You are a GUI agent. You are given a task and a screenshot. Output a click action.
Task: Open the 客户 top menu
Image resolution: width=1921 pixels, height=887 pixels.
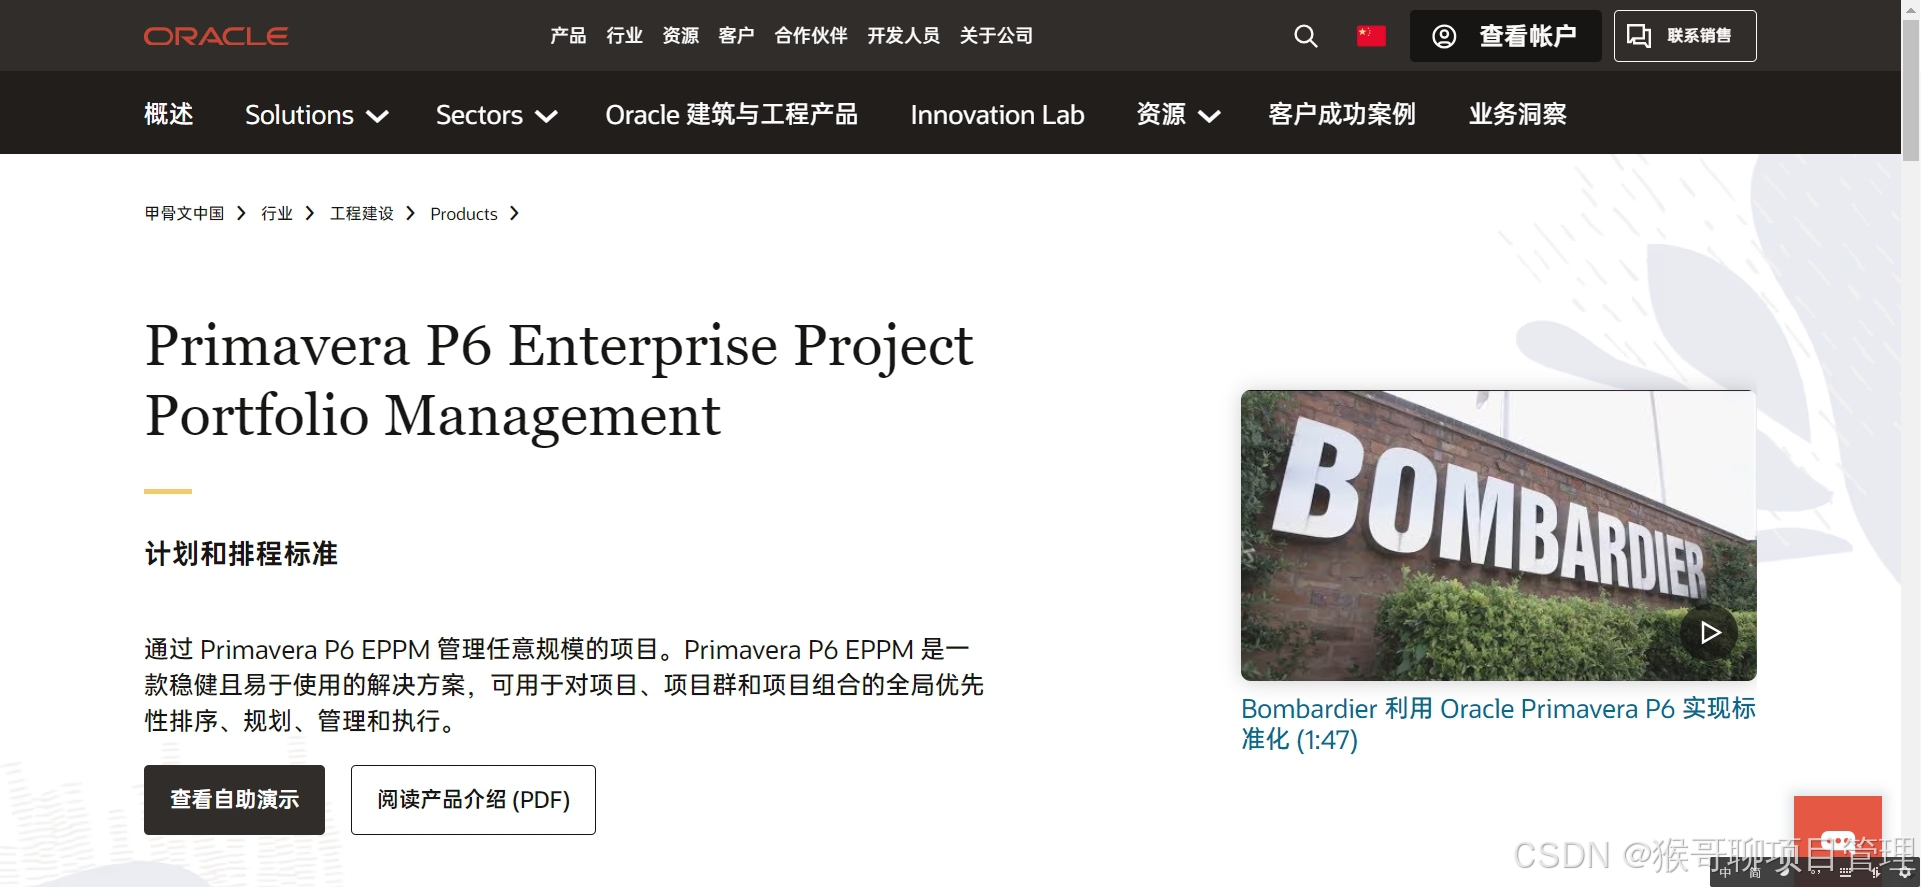736,36
